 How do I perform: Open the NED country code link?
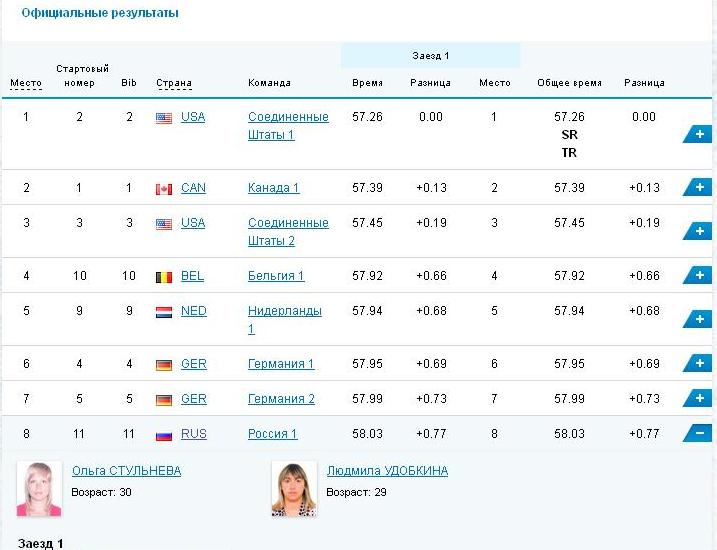193,311
